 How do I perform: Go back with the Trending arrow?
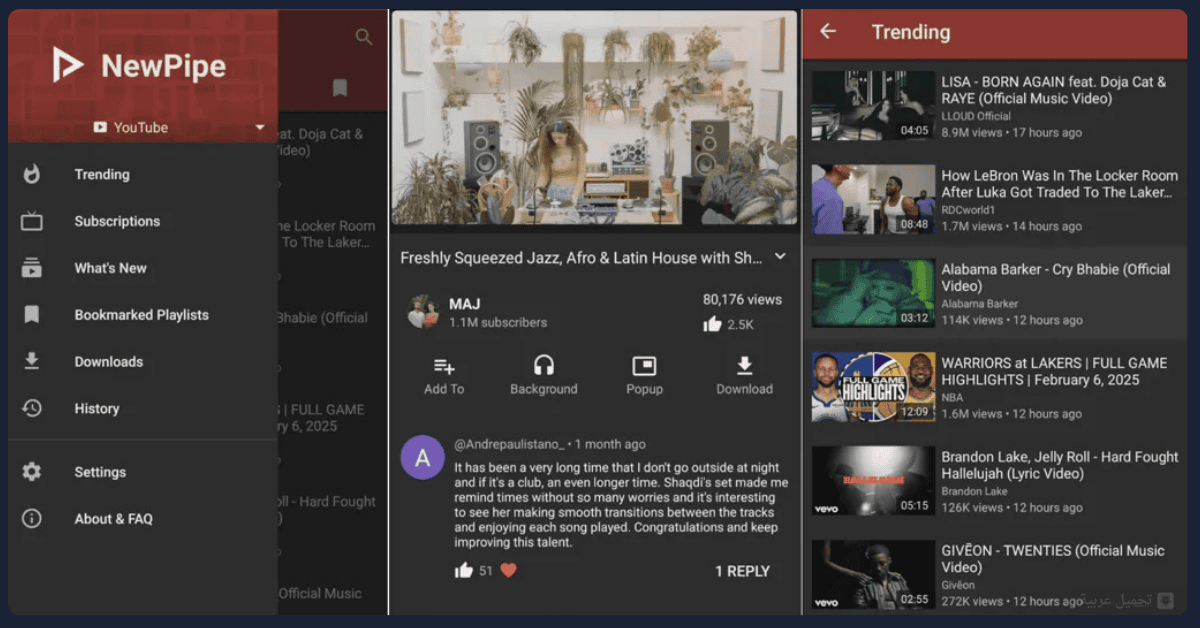pos(828,31)
